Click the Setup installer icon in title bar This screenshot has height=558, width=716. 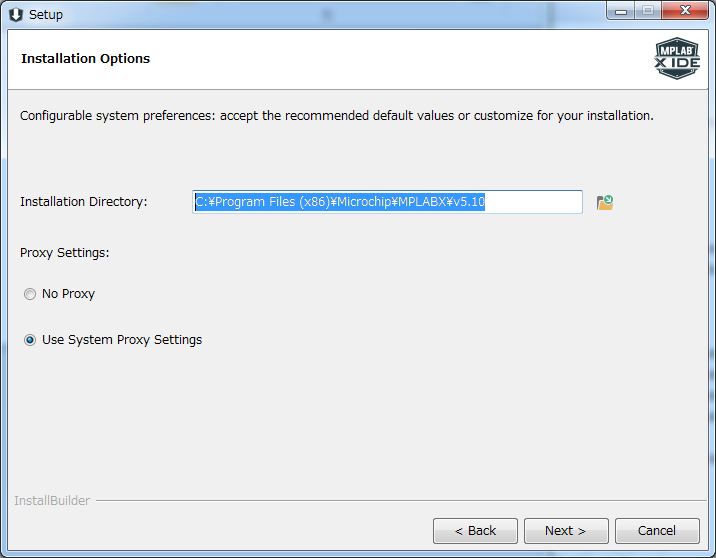click(x=15, y=14)
